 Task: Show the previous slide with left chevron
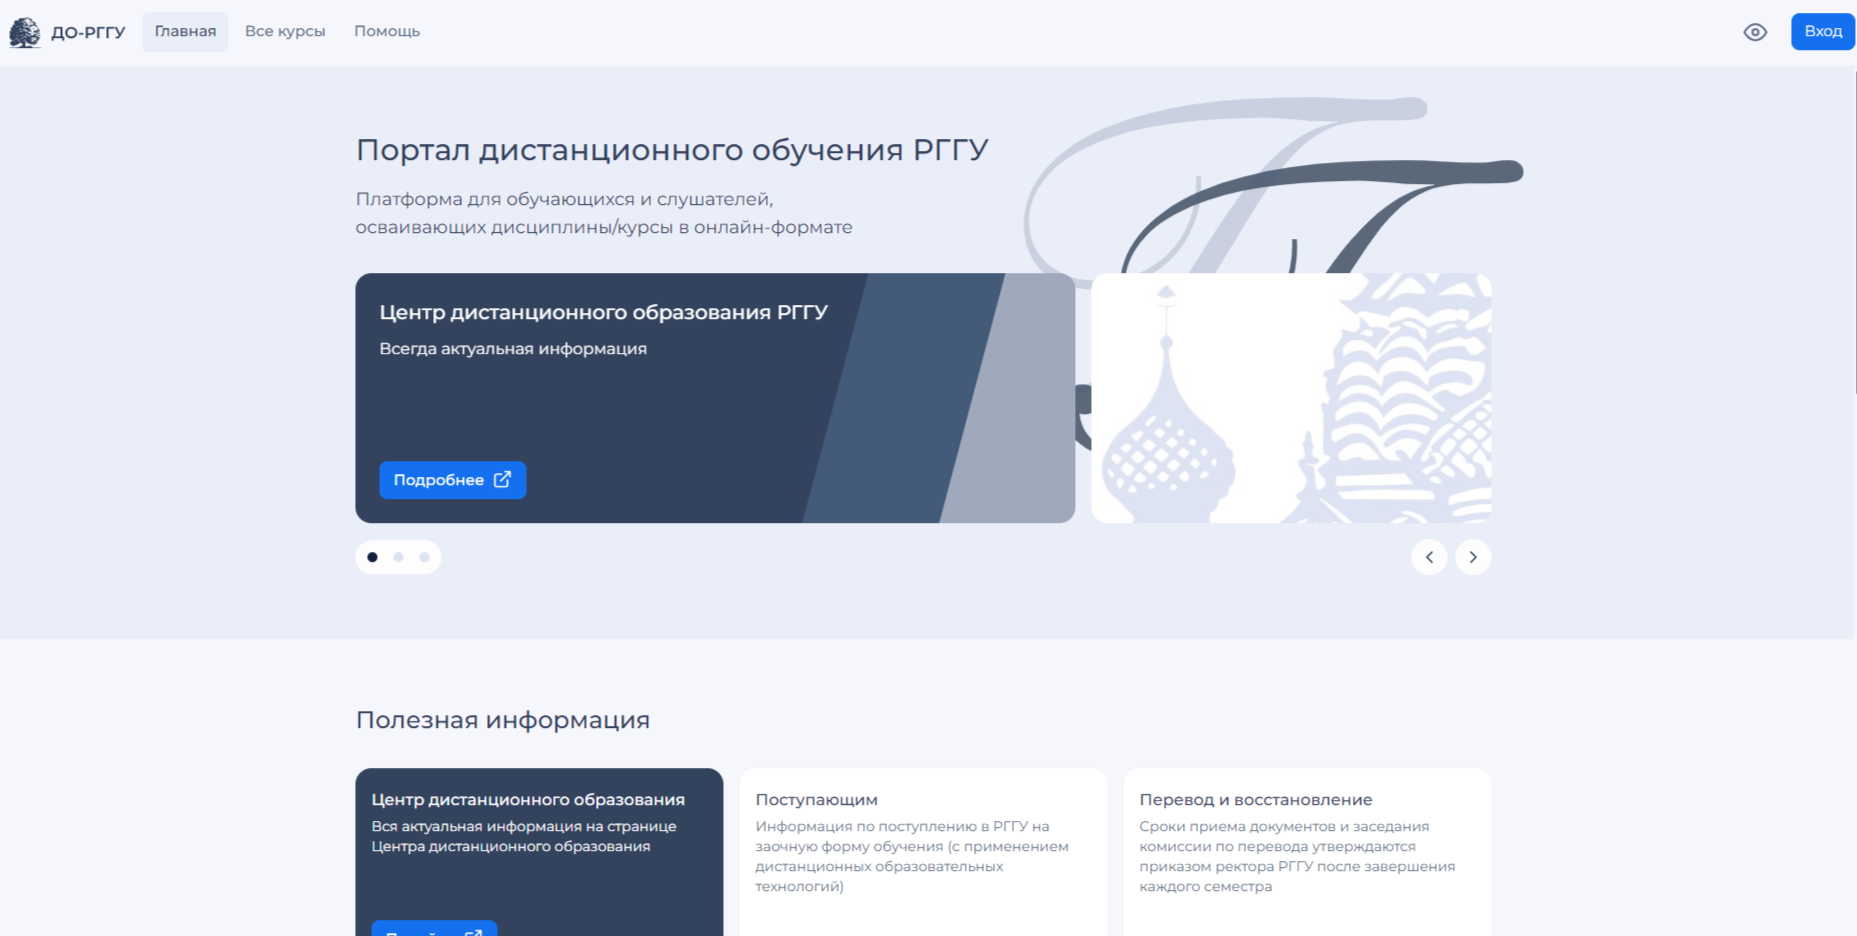1429,557
